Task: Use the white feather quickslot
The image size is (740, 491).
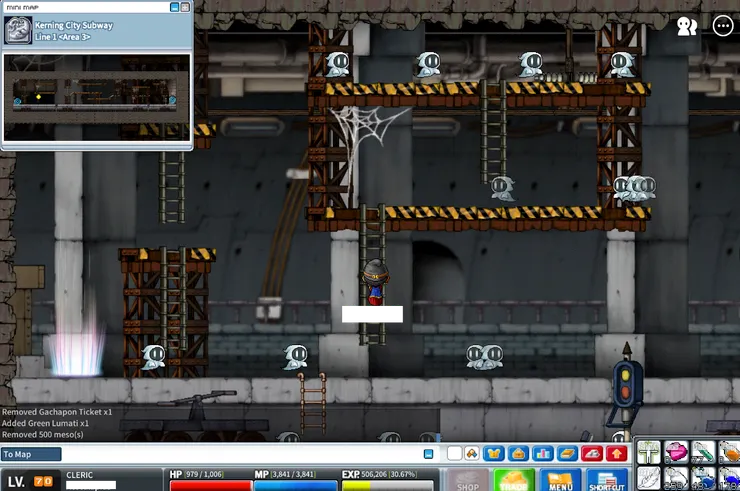Action: [x=649, y=479]
